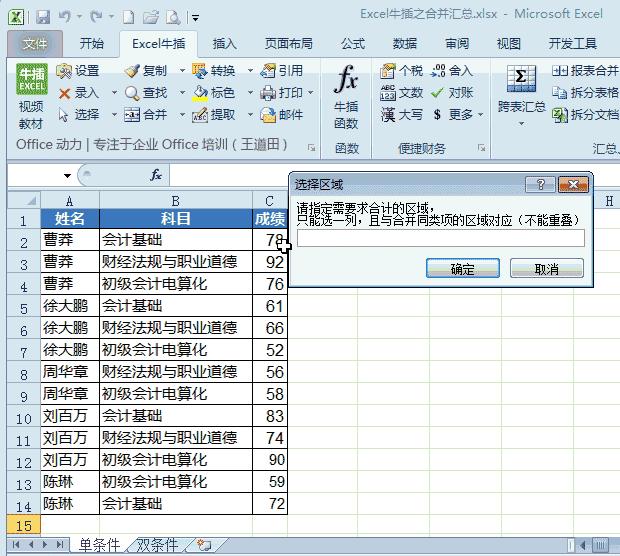Viewport: 620px width, 556px height.
Task: Expand the 选择 dropdown arrow
Action: 114,115
